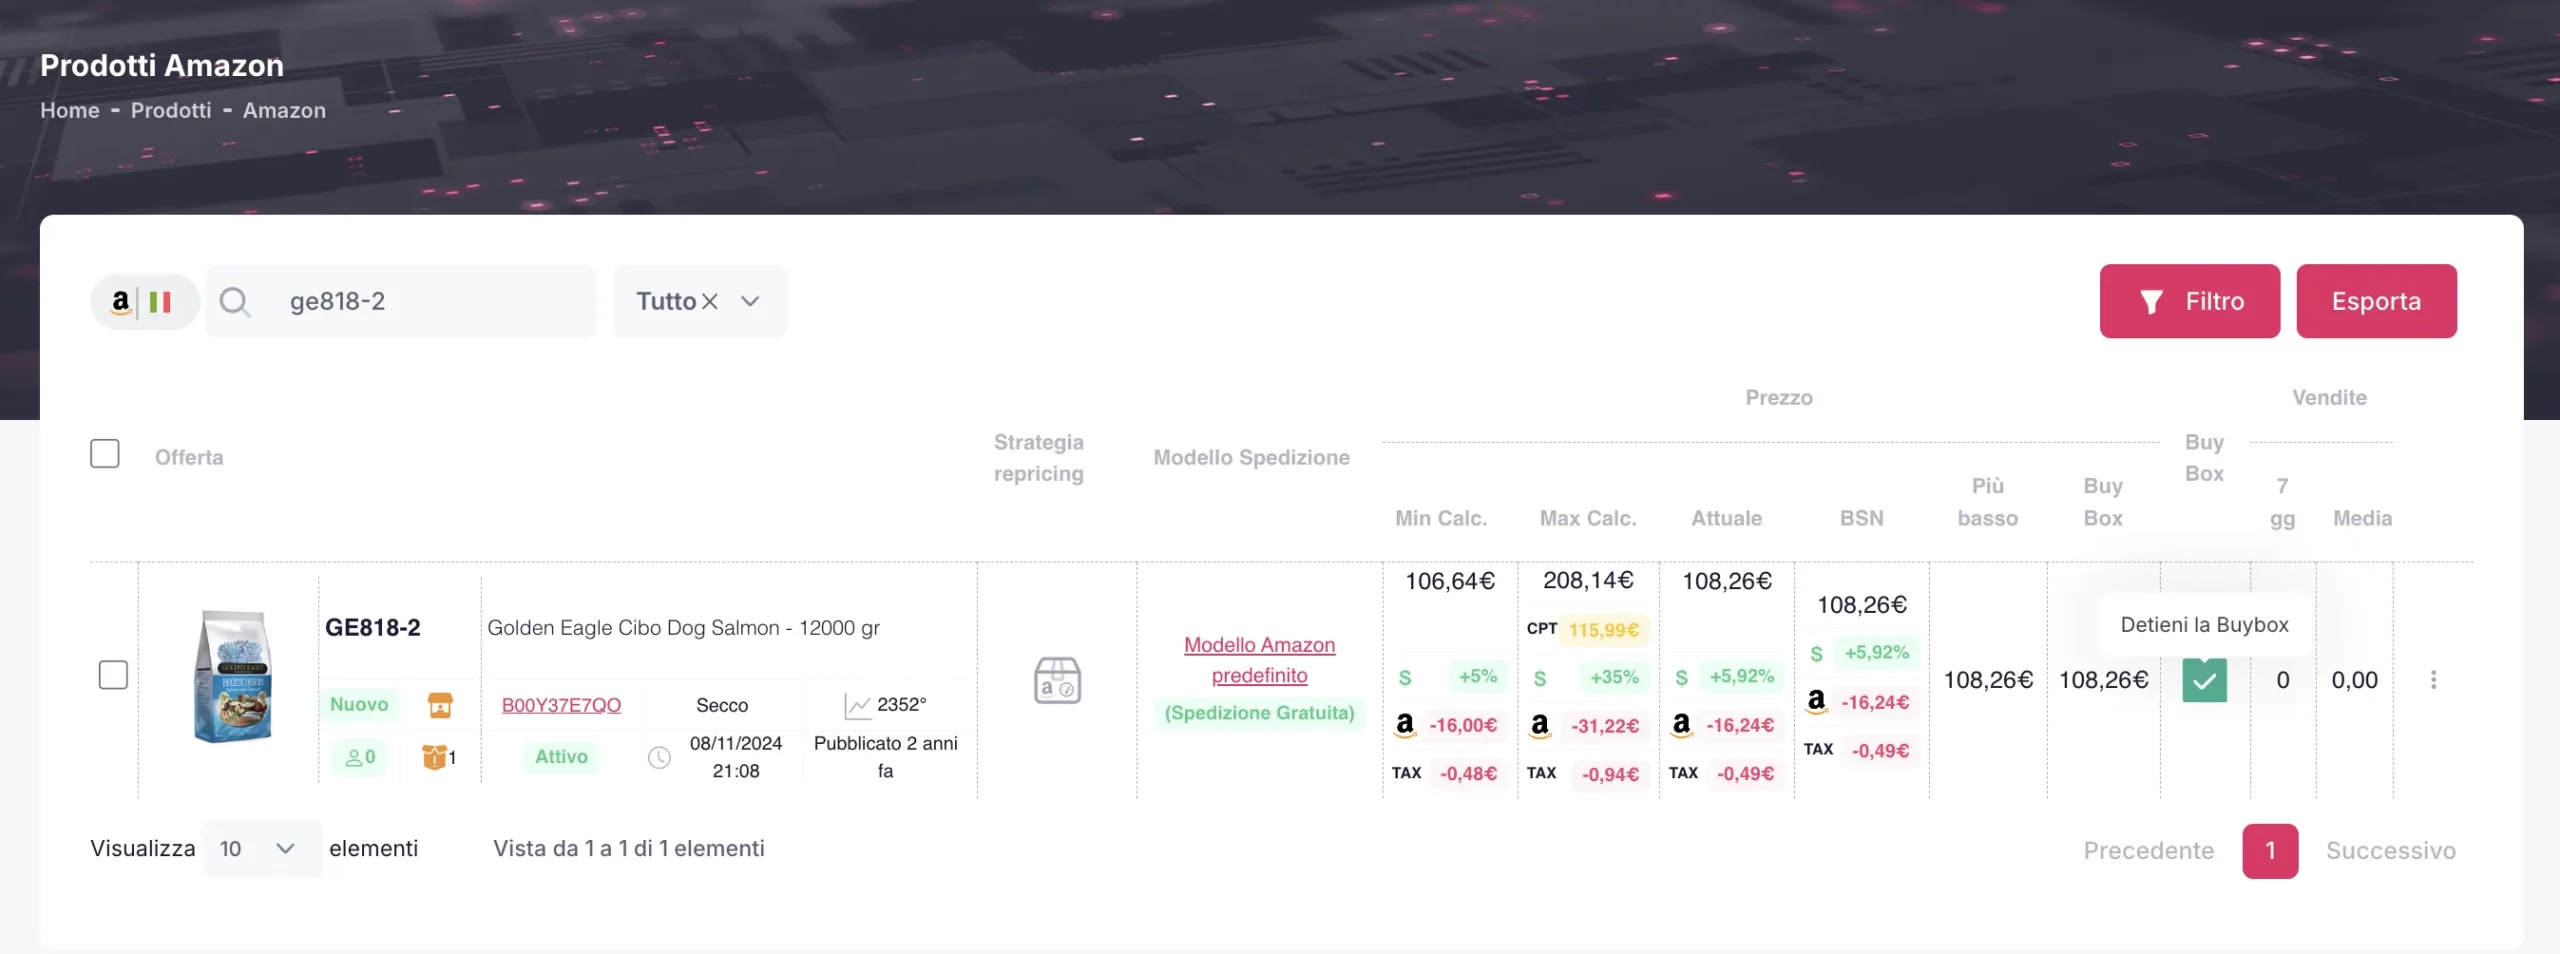2560x954 pixels.
Task: Open the B00Y37E7QO ASIN link
Action: pyautogui.click(x=561, y=705)
